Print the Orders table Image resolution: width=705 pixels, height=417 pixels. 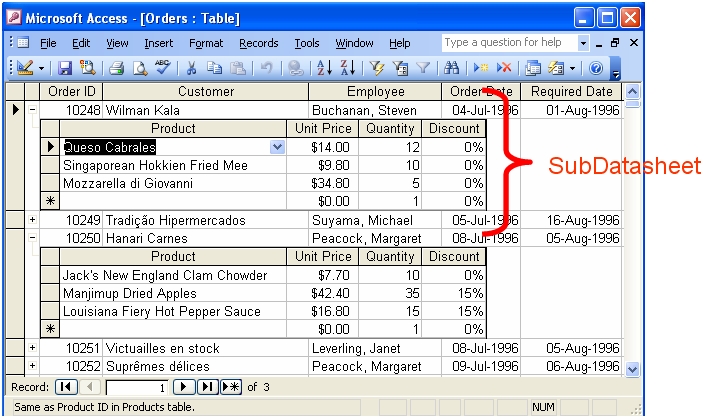[x=117, y=68]
